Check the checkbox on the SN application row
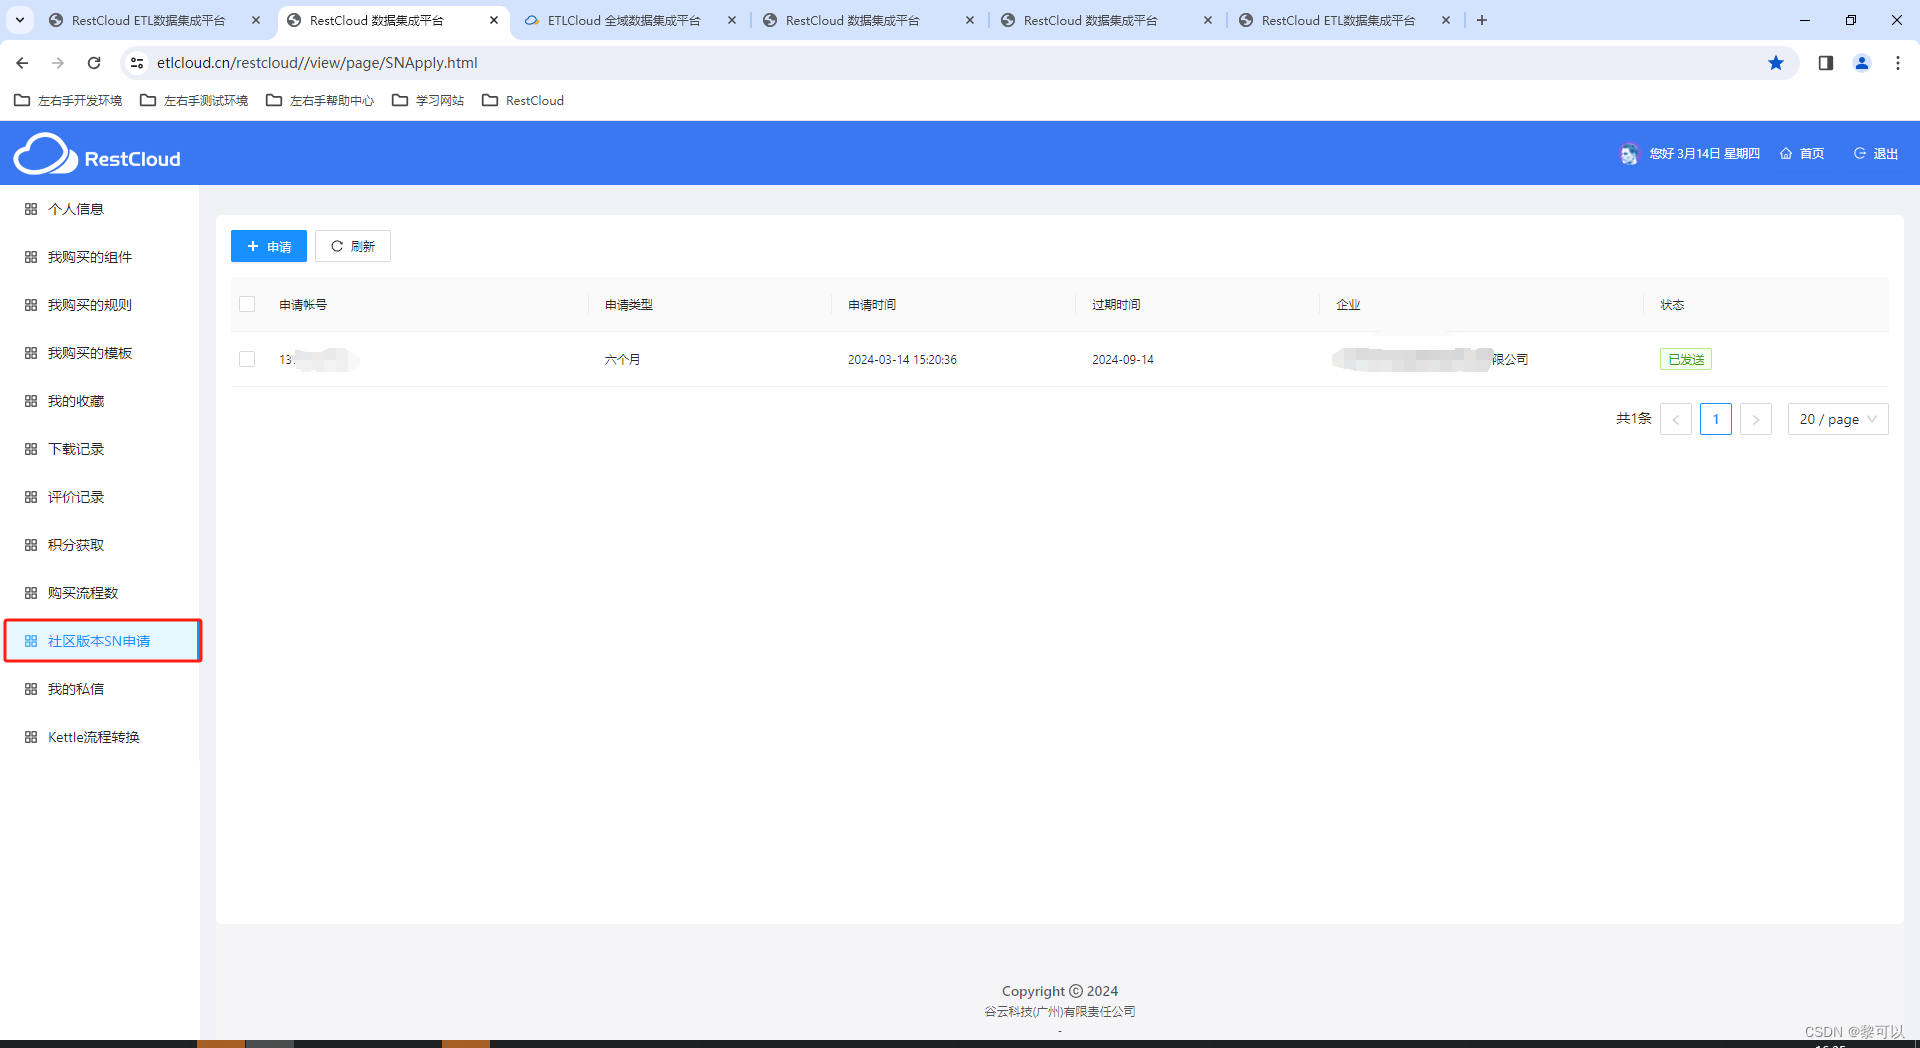This screenshot has height=1048, width=1920. click(x=247, y=359)
